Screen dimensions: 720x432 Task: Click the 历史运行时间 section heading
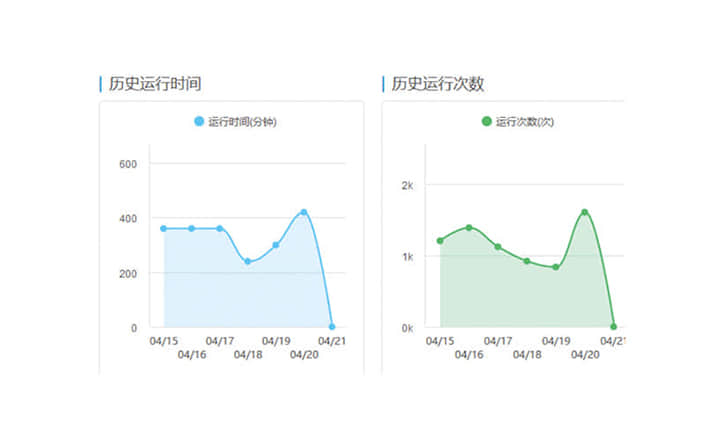155,84
